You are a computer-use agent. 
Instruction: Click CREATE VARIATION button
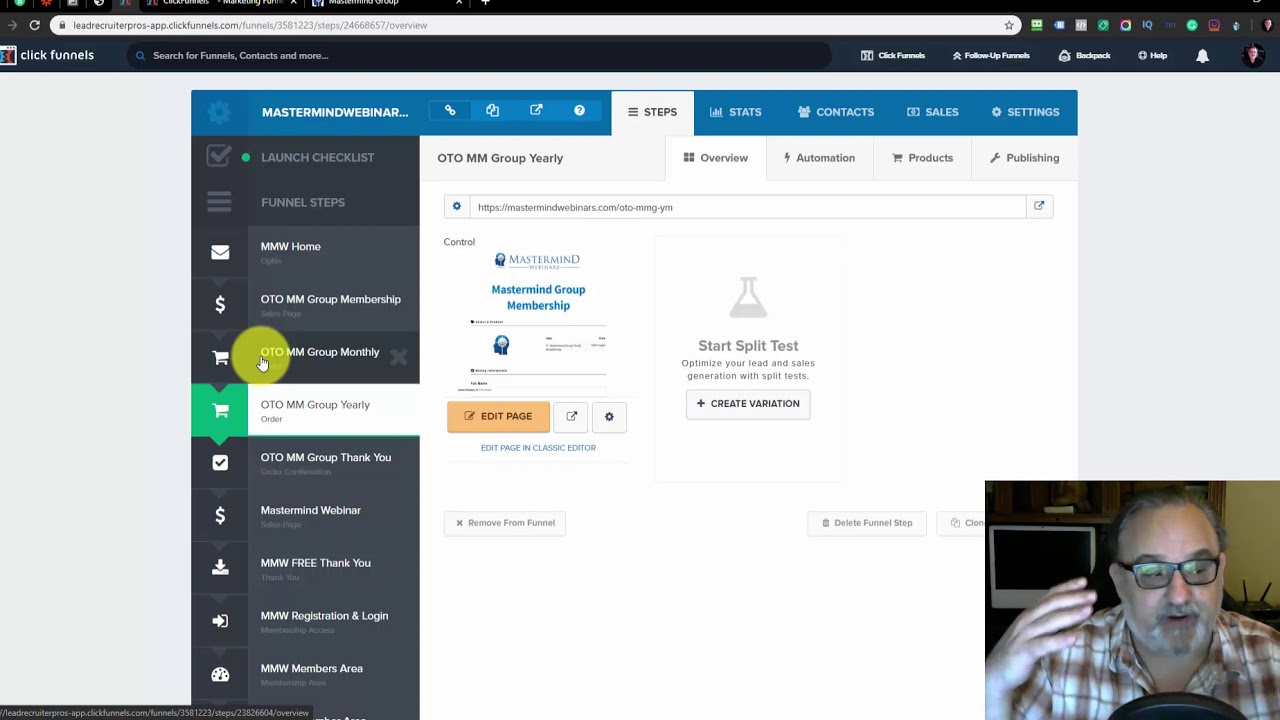click(748, 403)
